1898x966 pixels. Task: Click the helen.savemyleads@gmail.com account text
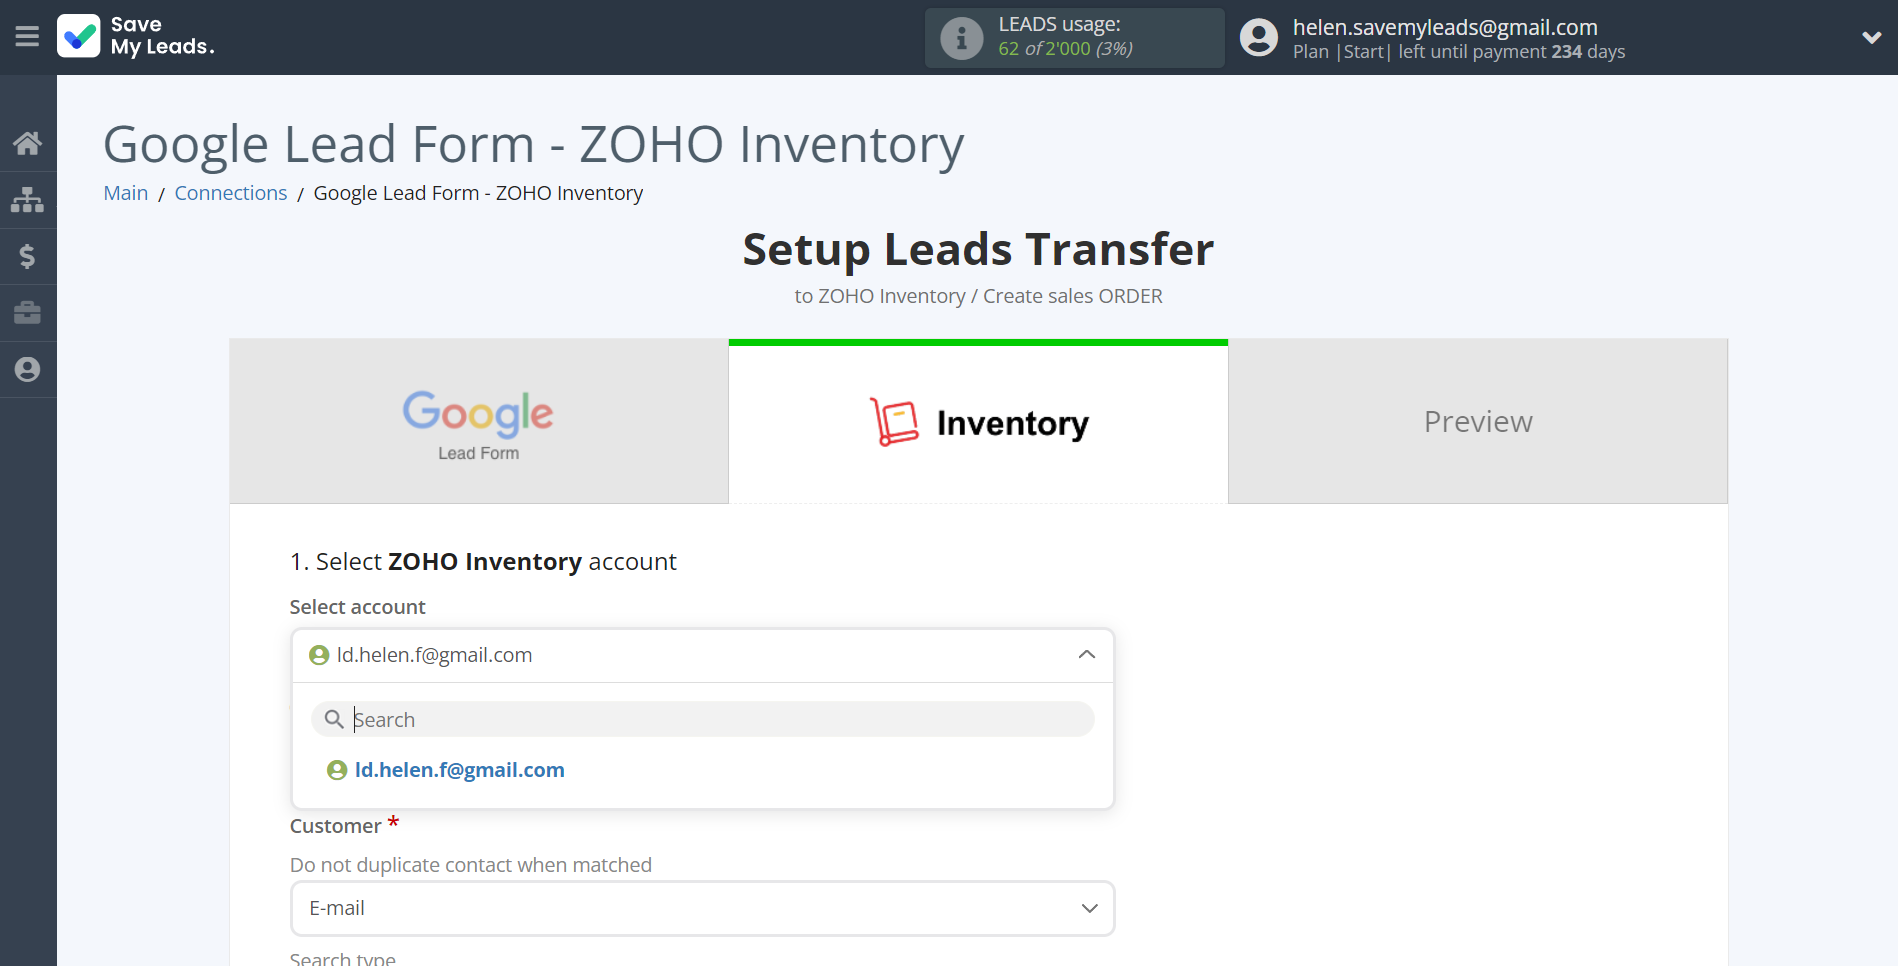1444,27
